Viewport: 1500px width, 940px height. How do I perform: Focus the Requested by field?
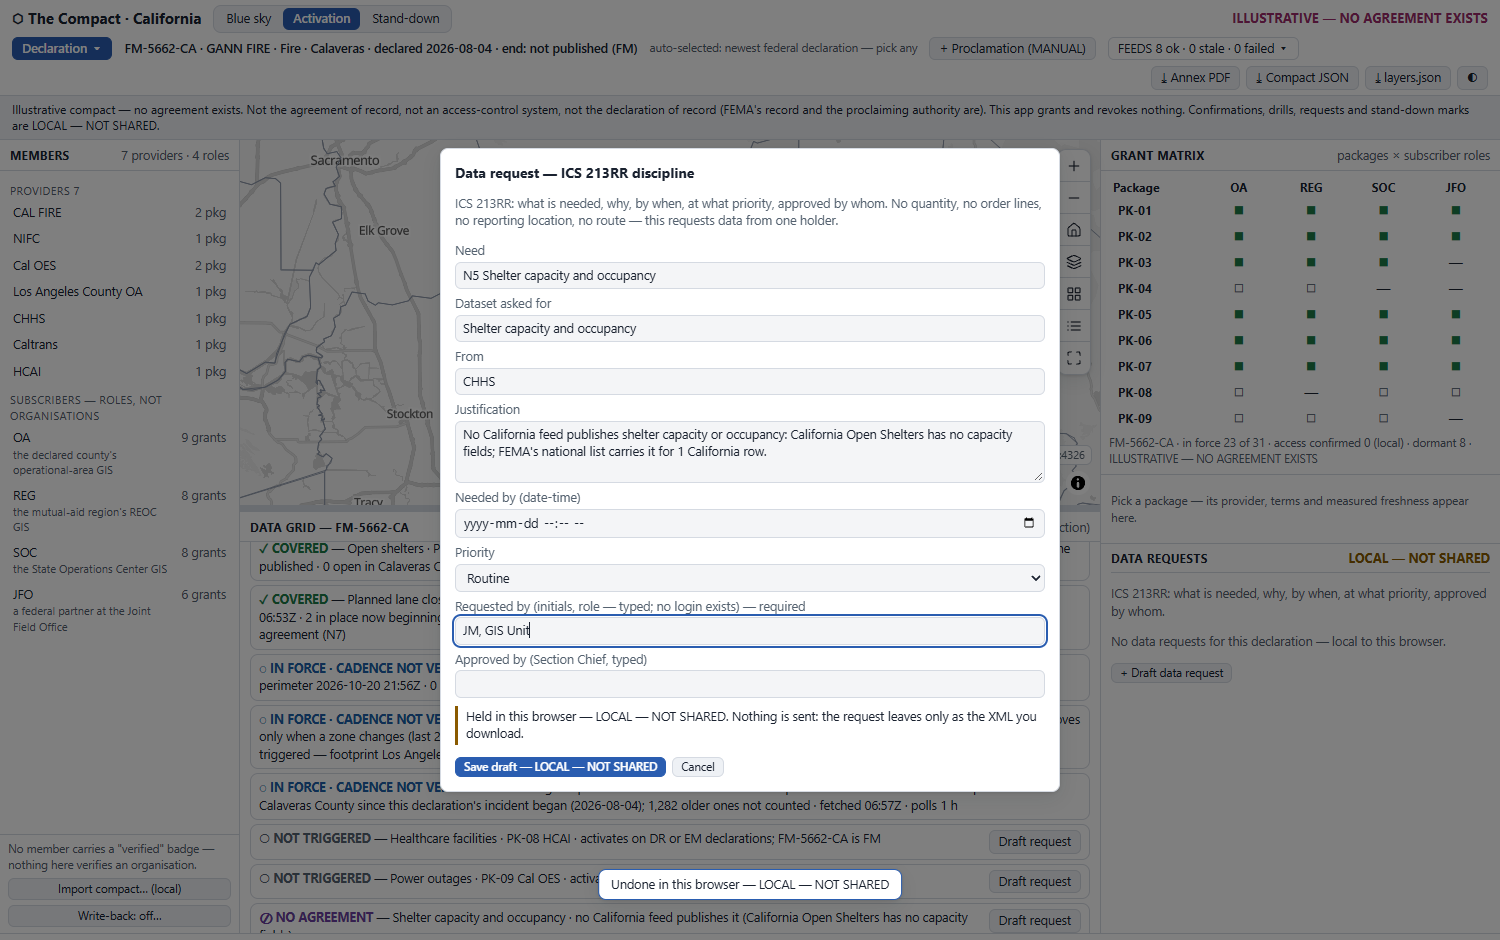click(750, 631)
